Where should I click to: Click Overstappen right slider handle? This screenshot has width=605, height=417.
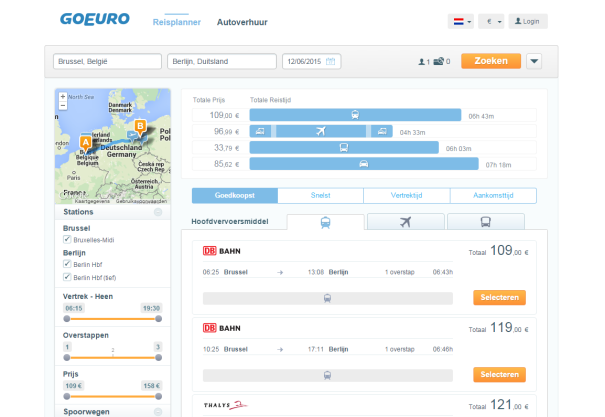(158, 358)
